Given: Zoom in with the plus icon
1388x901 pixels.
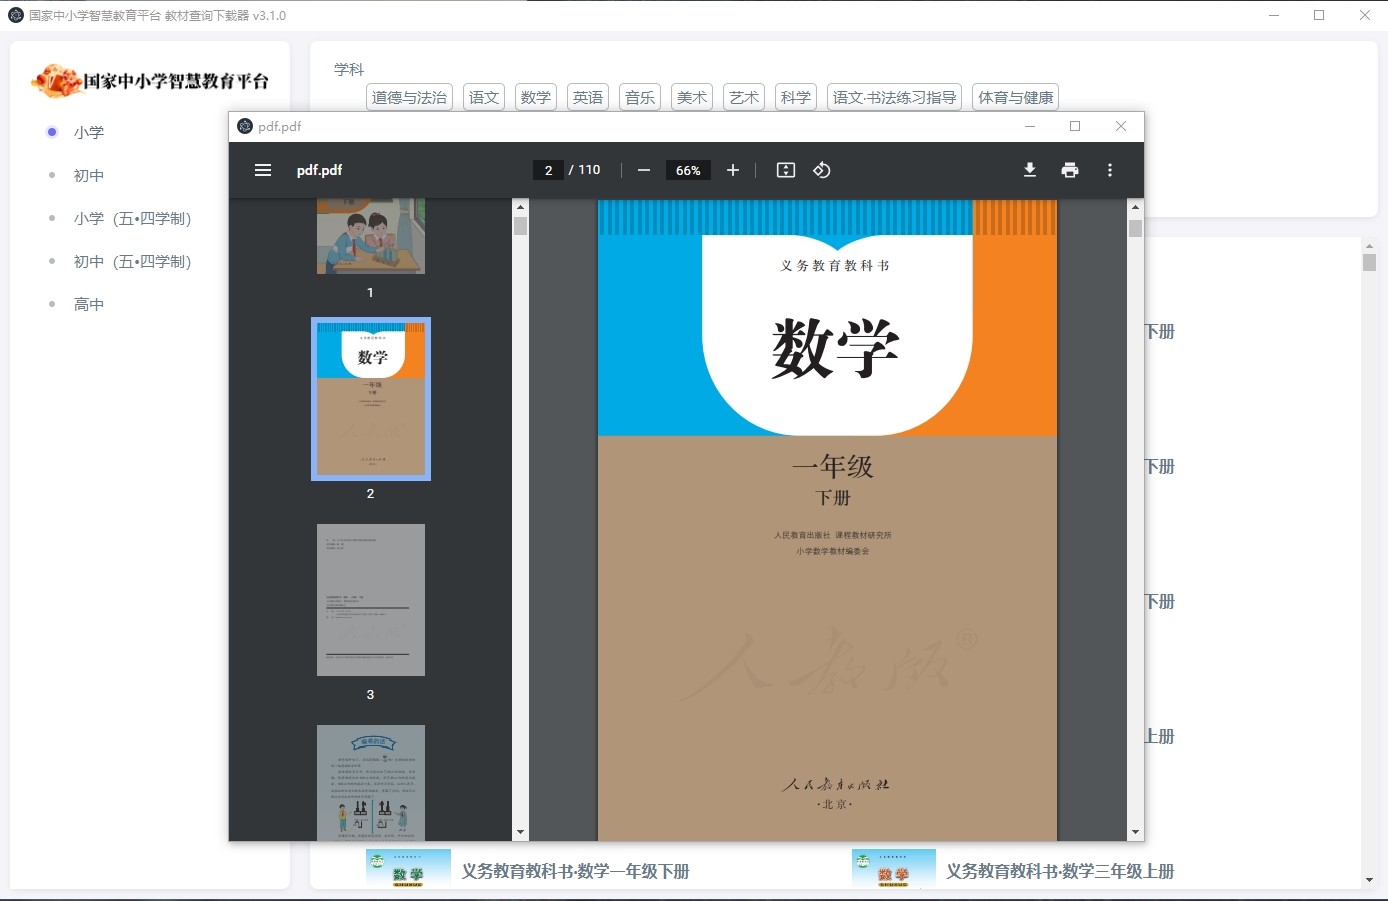Looking at the screenshot, I should tap(733, 170).
